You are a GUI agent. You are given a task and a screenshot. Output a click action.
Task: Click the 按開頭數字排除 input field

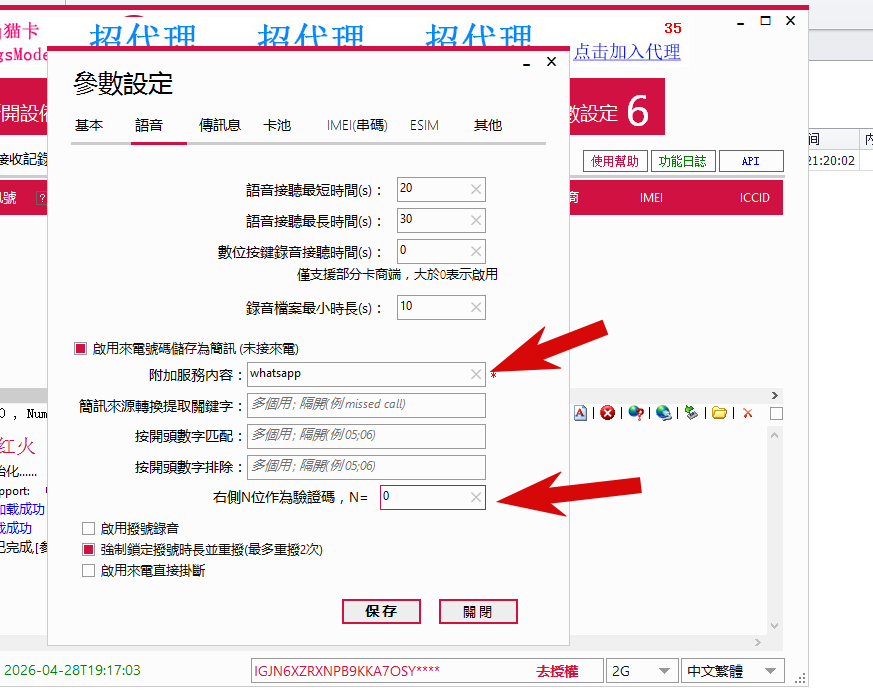[366, 467]
